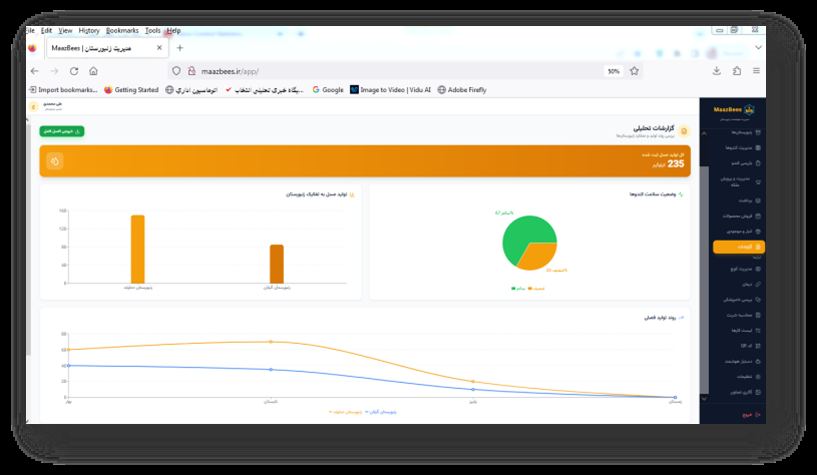This screenshot has width=817, height=475.
Task: Open the مدیریت کندوها sidebar item
Action: [x=742, y=148]
